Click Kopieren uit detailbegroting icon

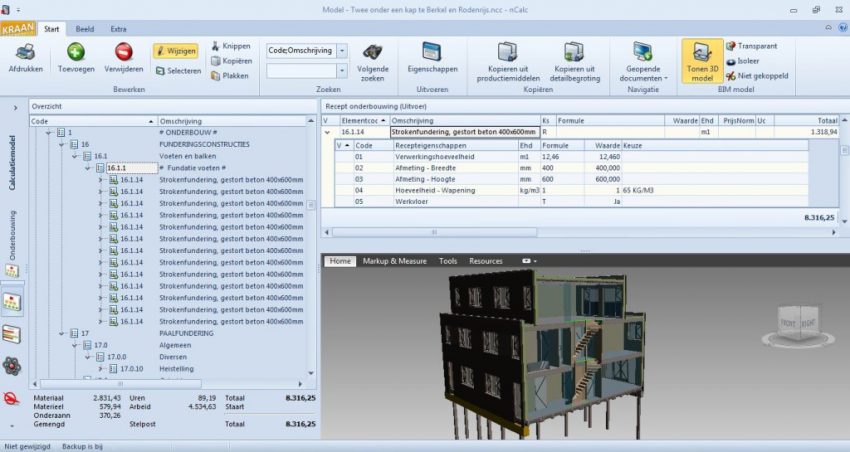tap(575, 52)
